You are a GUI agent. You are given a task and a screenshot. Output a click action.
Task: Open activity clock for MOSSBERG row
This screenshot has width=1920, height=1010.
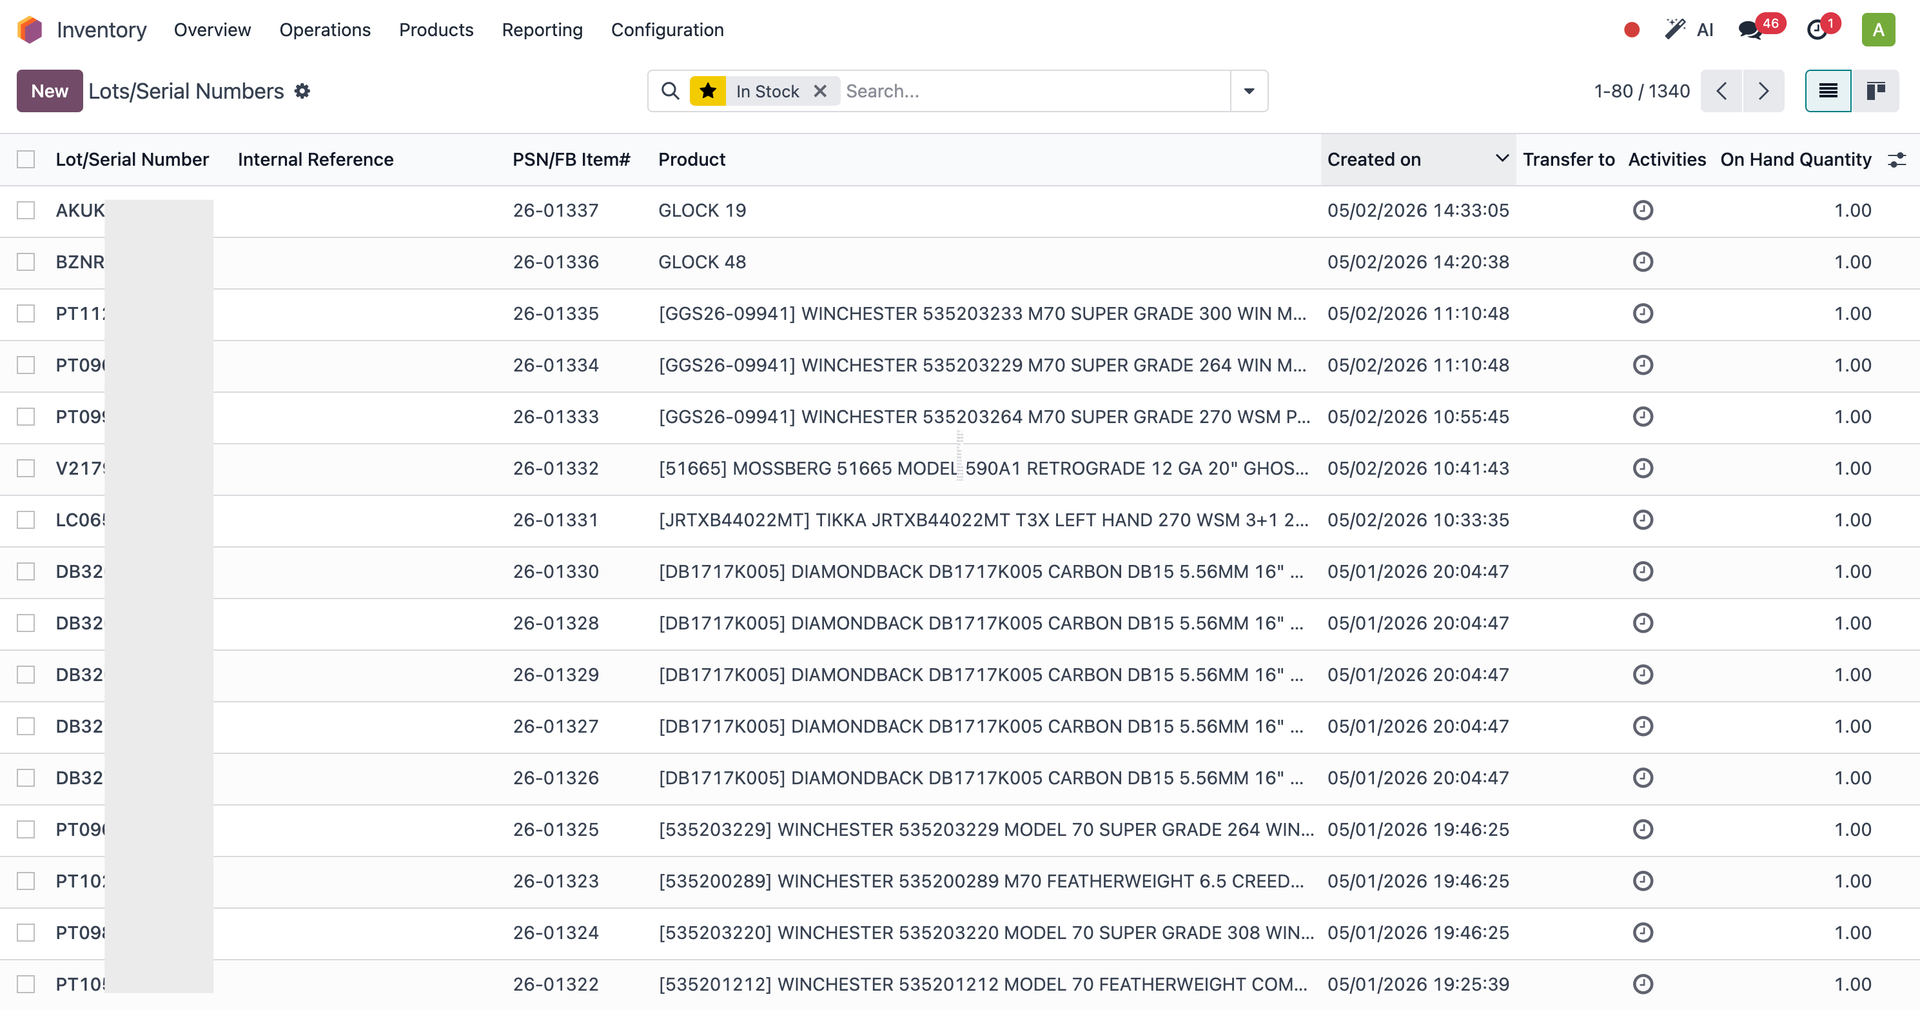point(1643,468)
